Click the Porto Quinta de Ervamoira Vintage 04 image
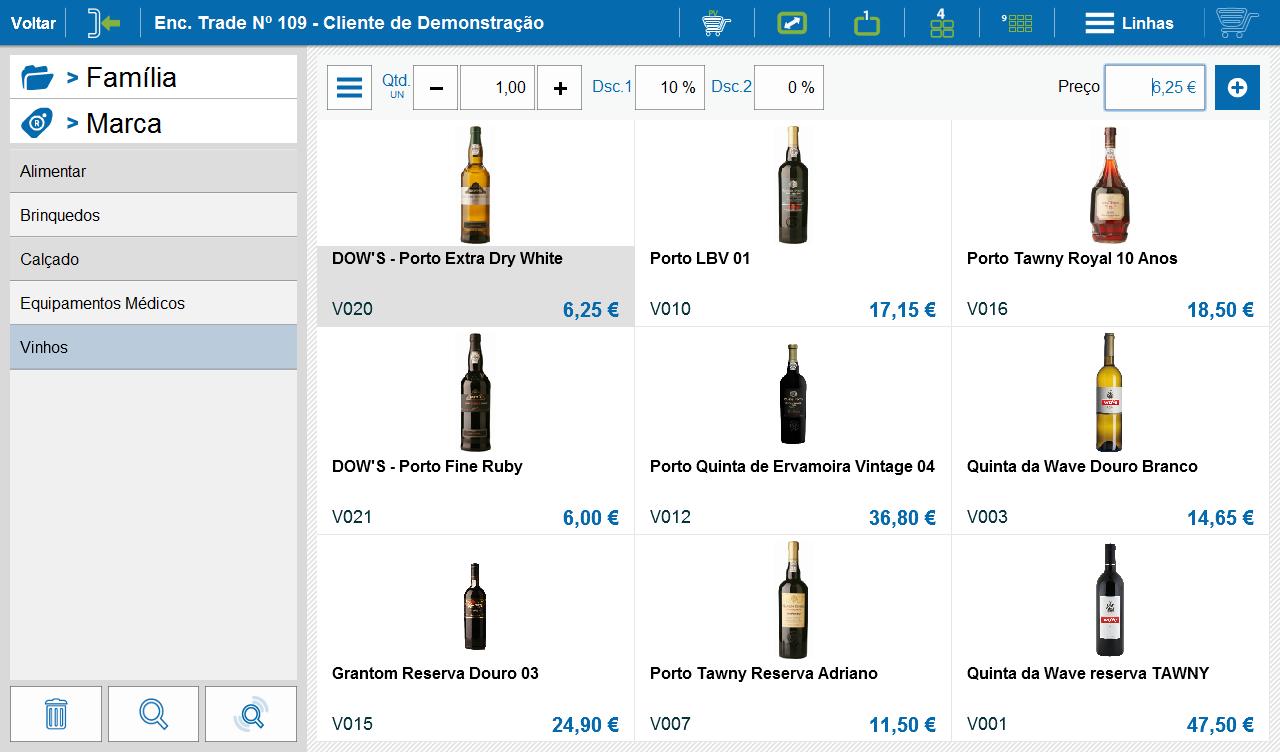Screen dimensions: 1280x752 point(792,394)
